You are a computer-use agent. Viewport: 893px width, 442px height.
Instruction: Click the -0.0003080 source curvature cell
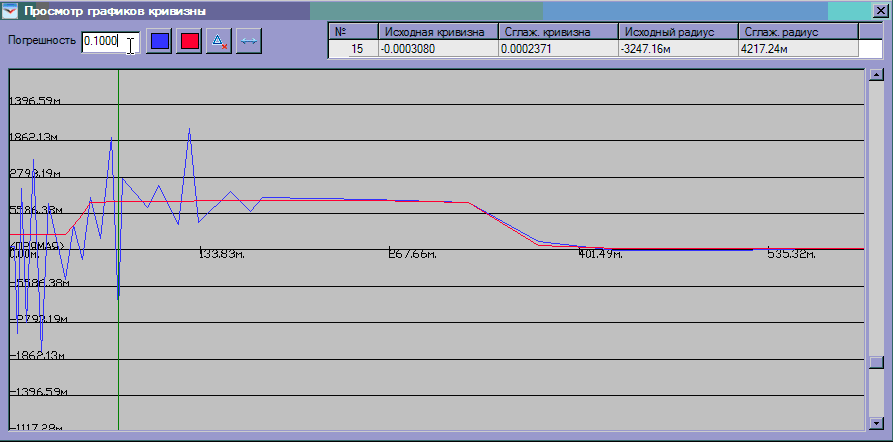click(438, 48)
